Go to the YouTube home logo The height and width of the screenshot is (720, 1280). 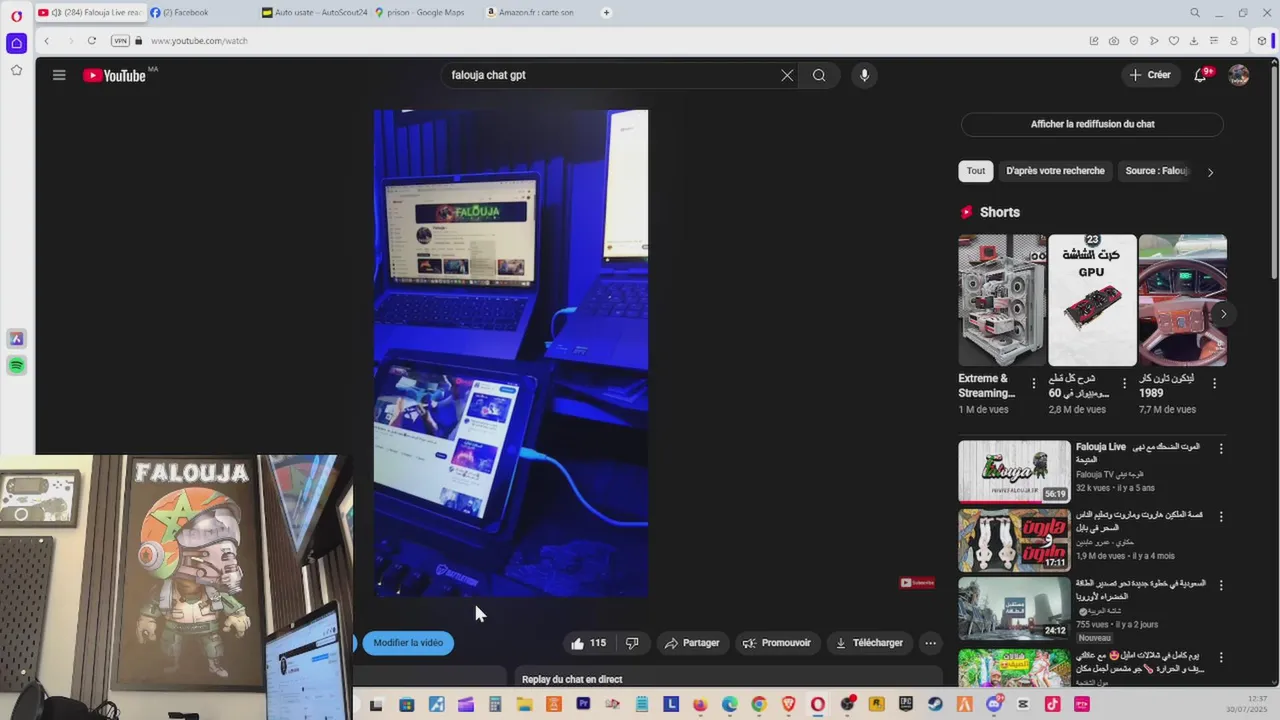[x=115, y=75]
